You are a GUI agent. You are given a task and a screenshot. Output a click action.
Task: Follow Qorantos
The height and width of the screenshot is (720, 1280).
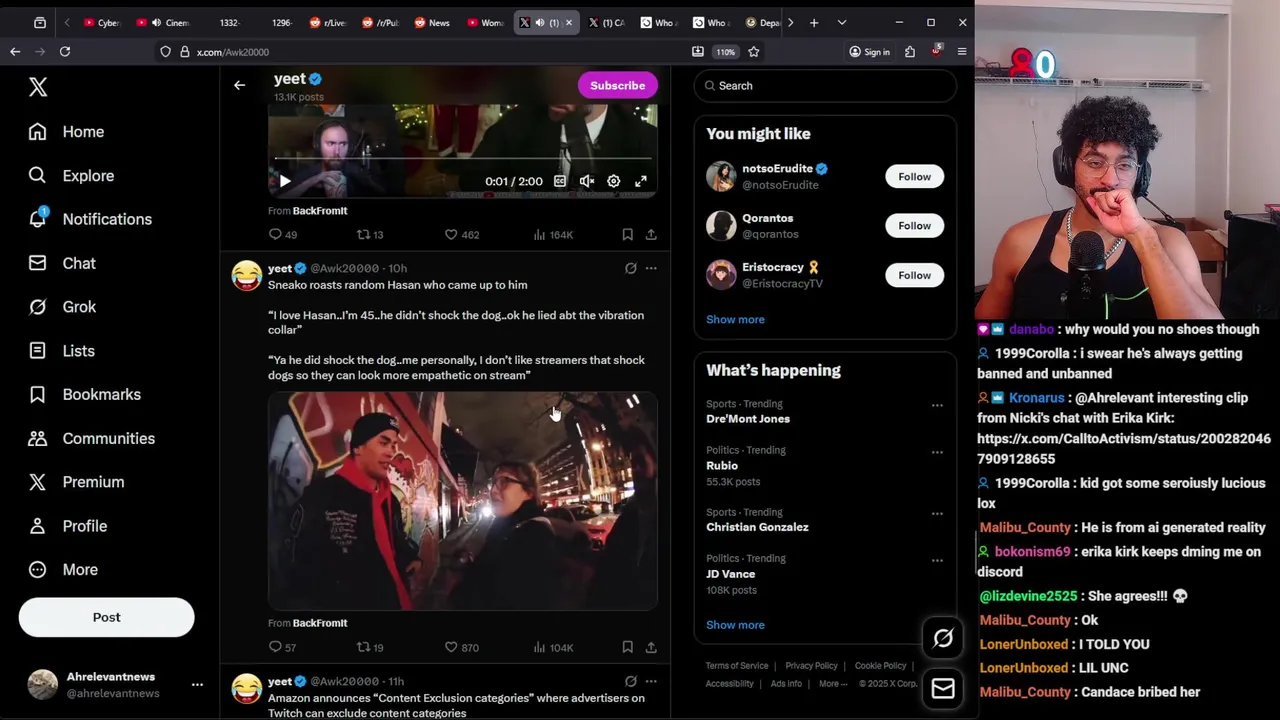914,226
